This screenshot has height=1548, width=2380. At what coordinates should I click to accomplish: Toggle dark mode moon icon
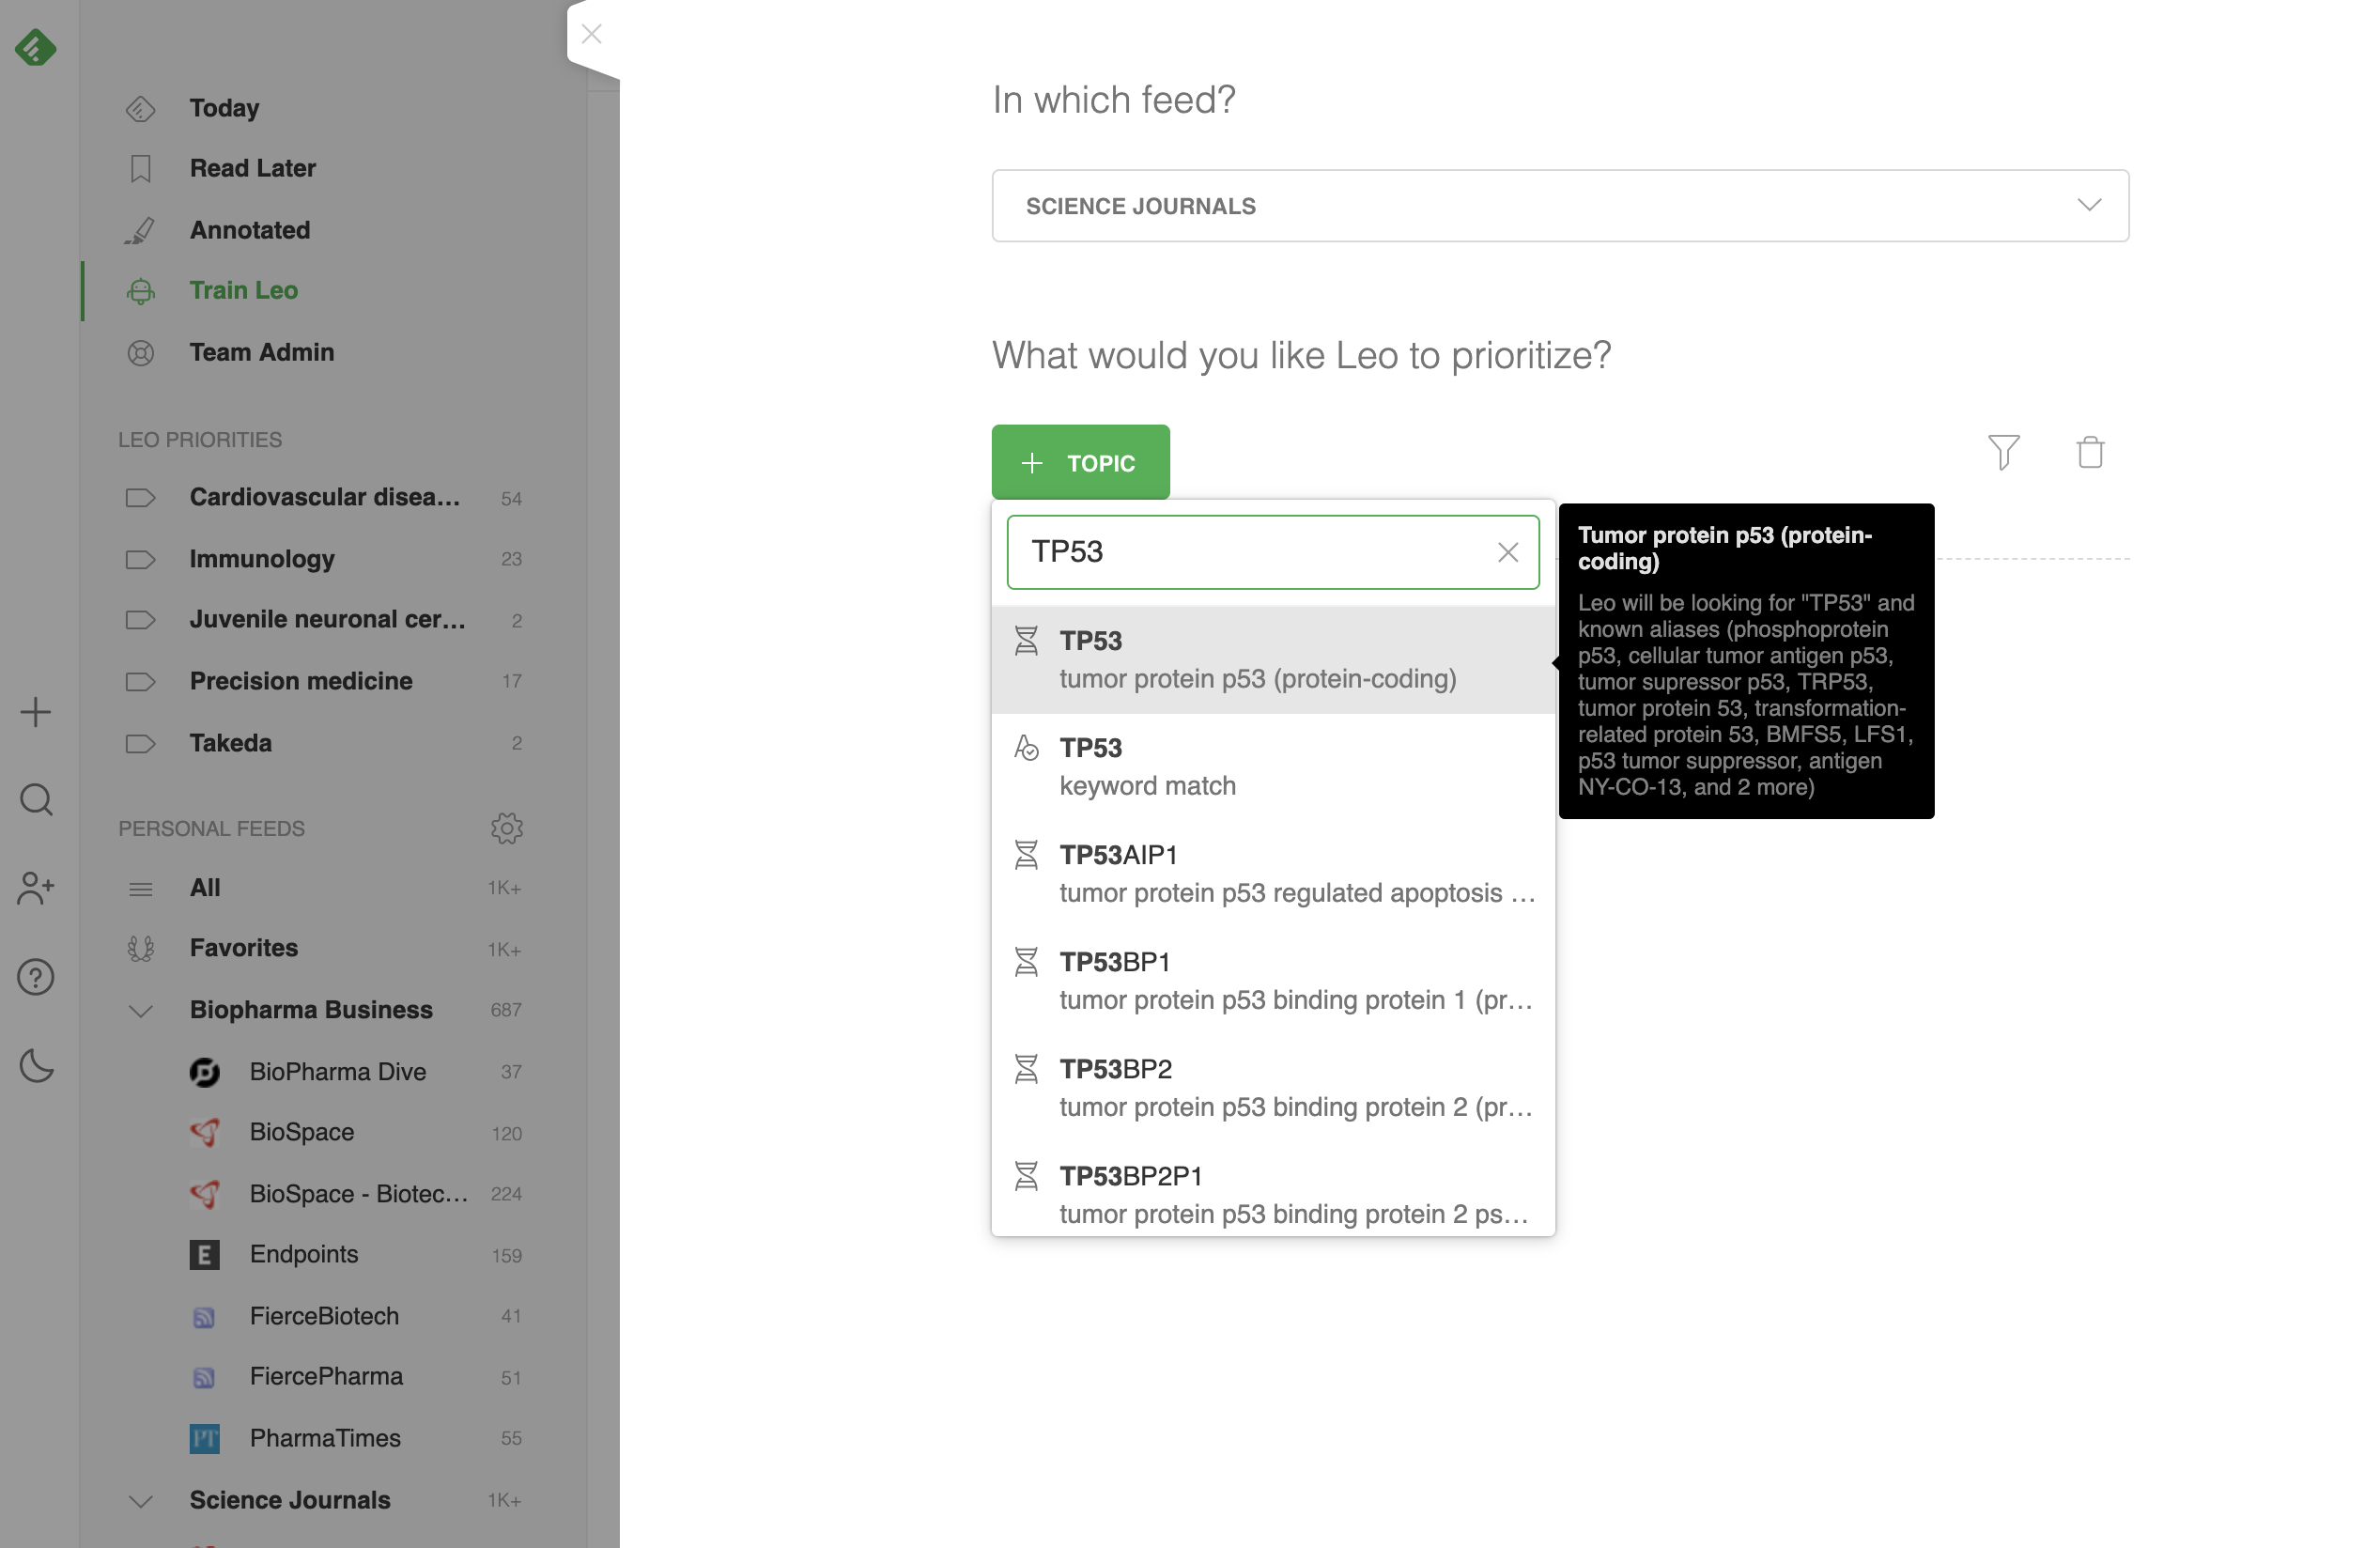36,1066
